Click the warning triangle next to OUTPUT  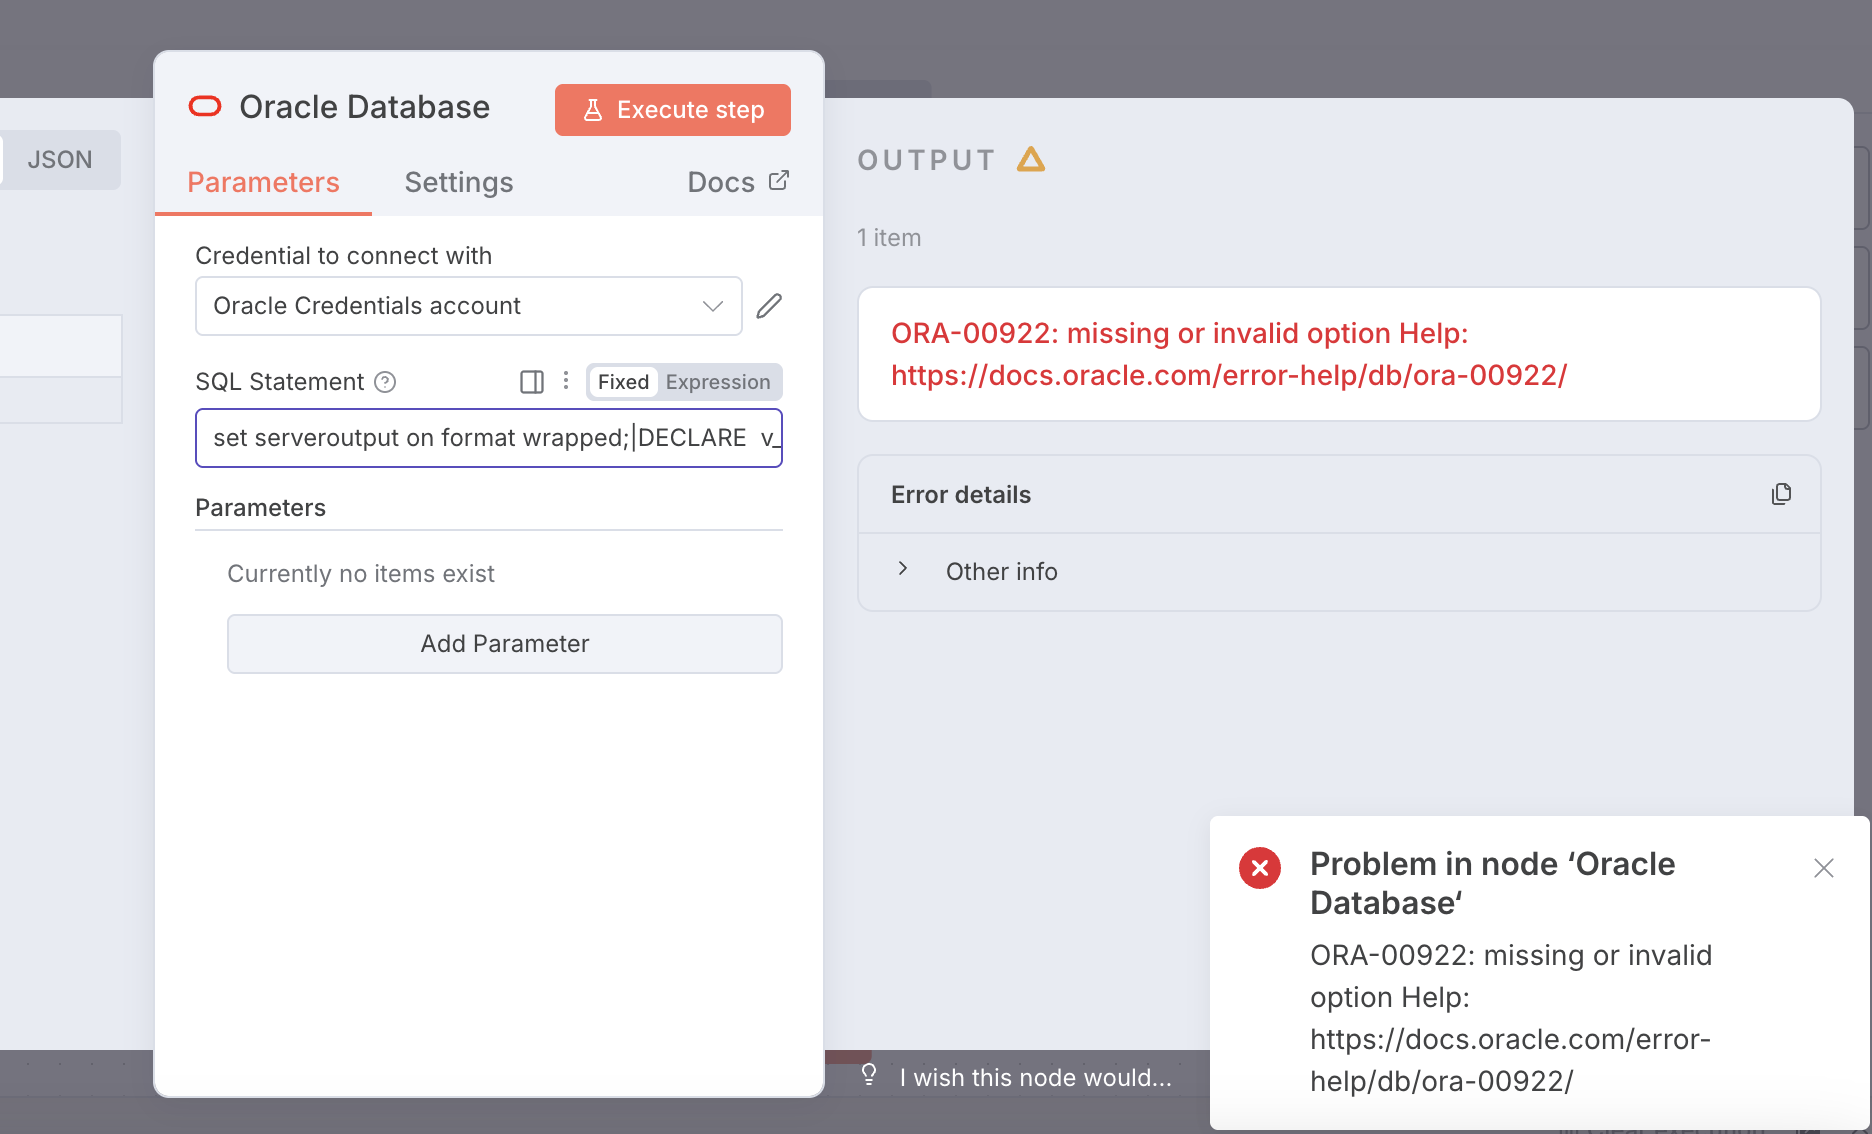[1031, 159]
